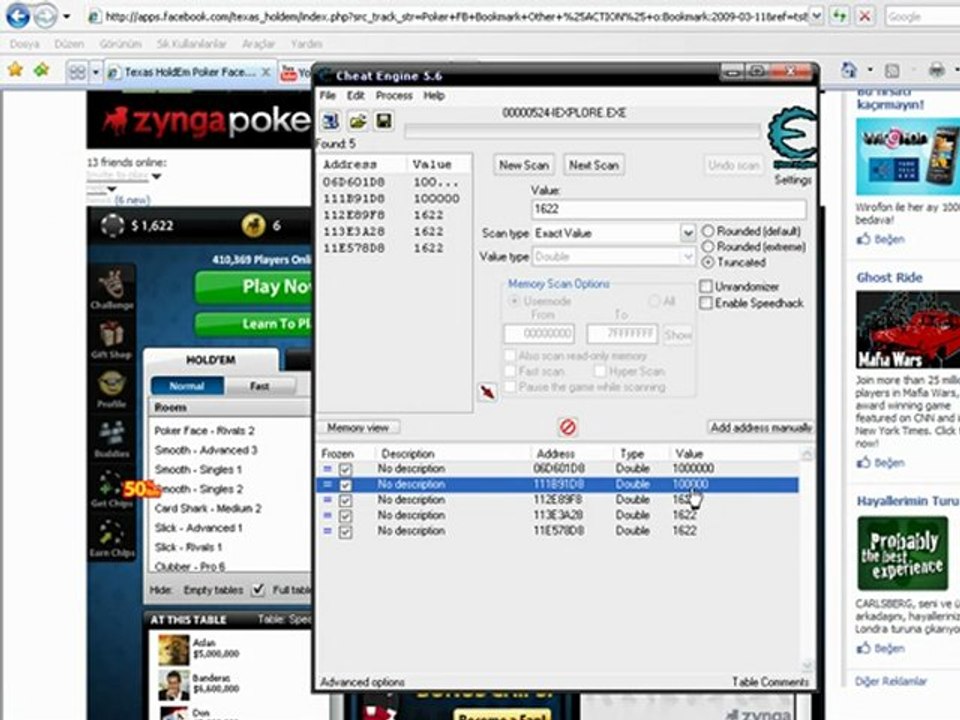The image size is (960, 720).
Task: Click the Favorites star icon
Action: [15, 70]
